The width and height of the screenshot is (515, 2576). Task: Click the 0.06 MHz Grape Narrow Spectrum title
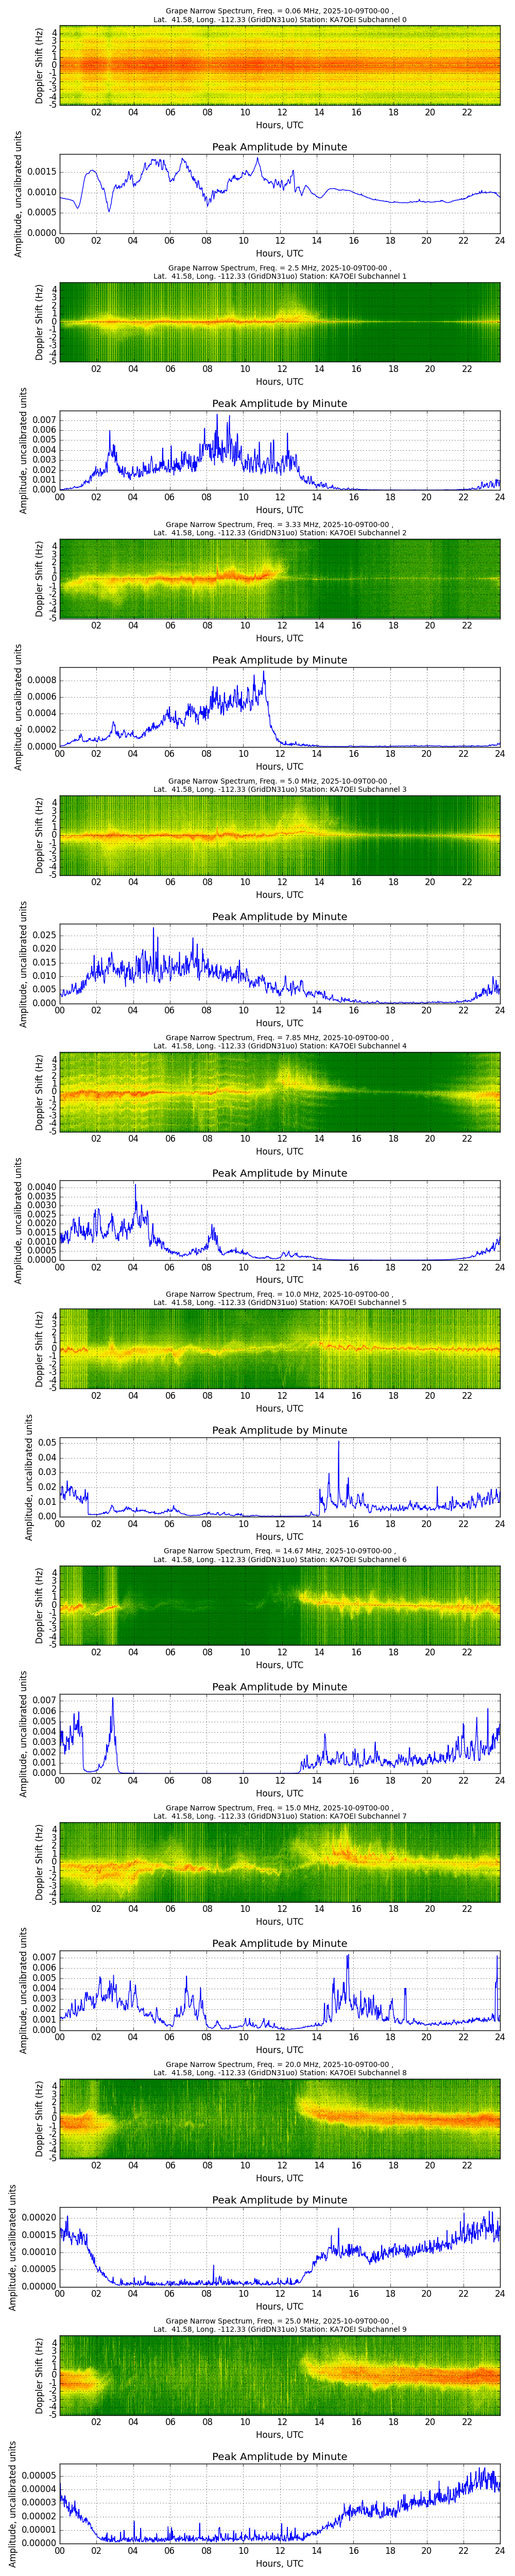click(x=280, y=15)
